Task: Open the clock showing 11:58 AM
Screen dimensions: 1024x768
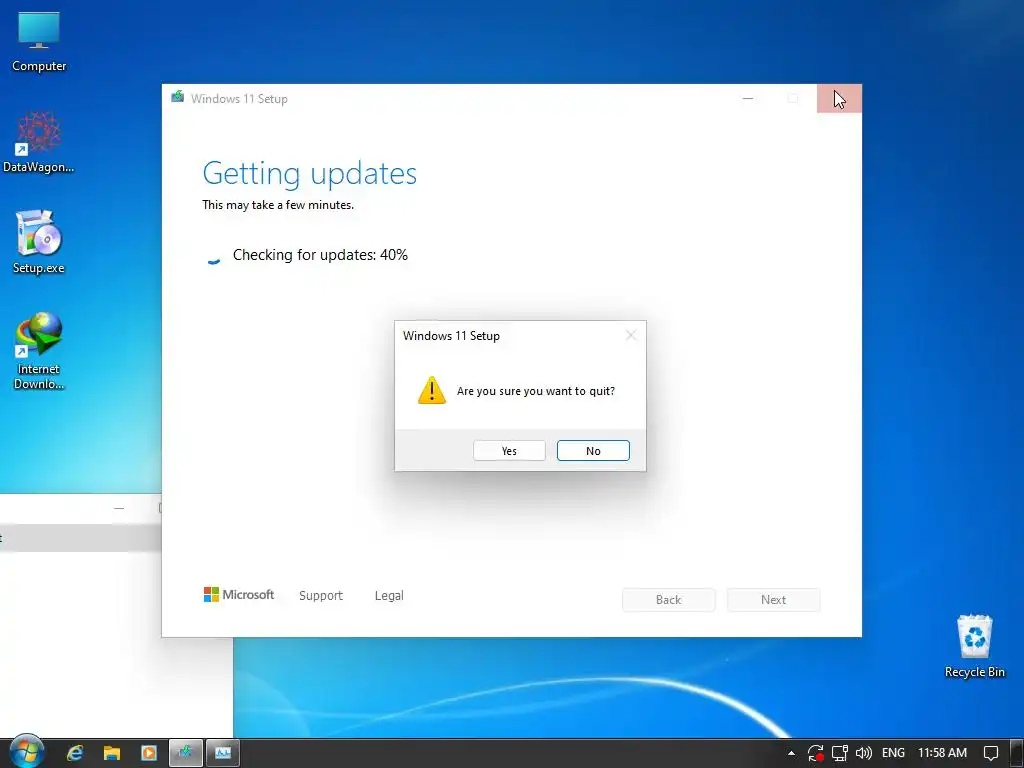Action: click(x=942, y=753)
